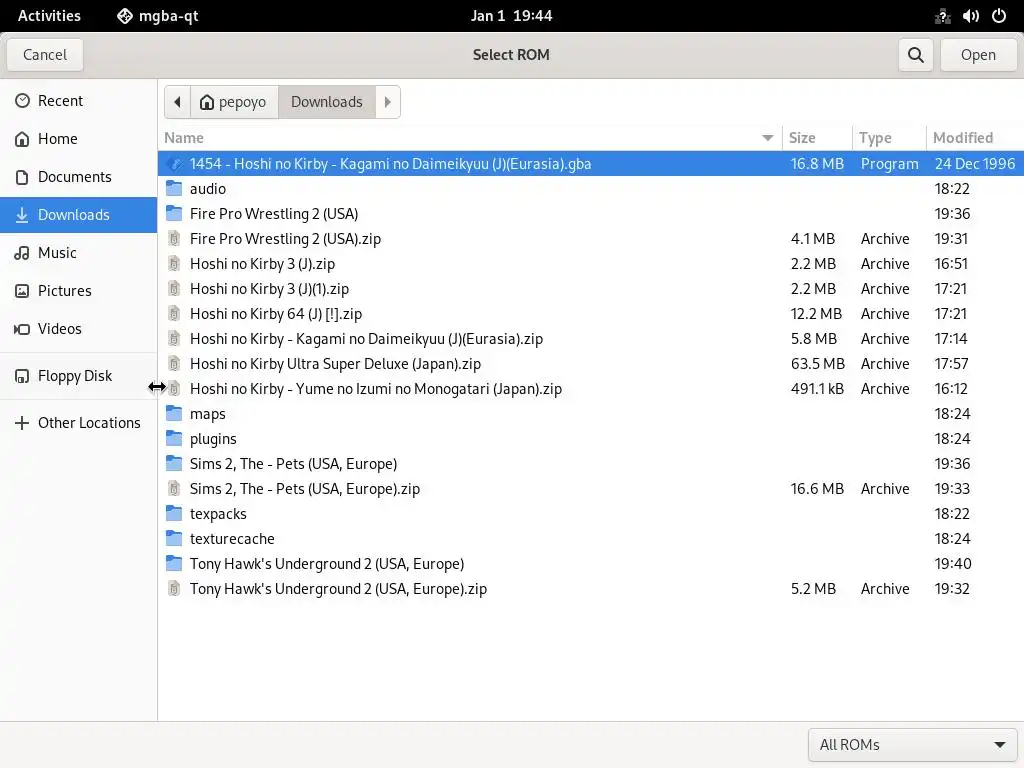Click the 491.1 kB size cell
The height and width of the screenshot is (768, 1024).
tap(817, 389)
